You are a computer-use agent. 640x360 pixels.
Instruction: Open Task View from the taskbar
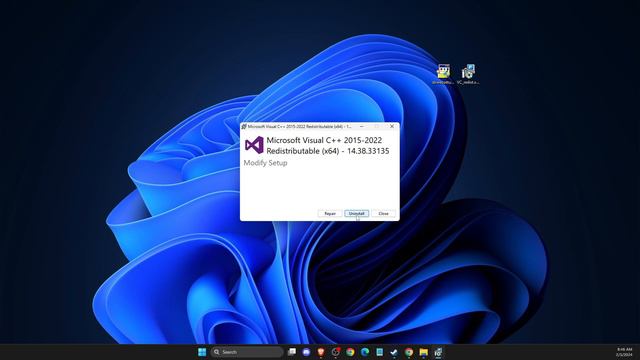(291, 352)
